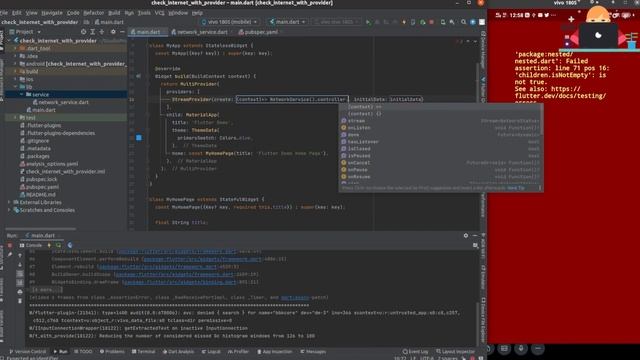Hide the Run tool window with the minus
Viewport: 640px width, 360px height.
(x=475, y=236)
